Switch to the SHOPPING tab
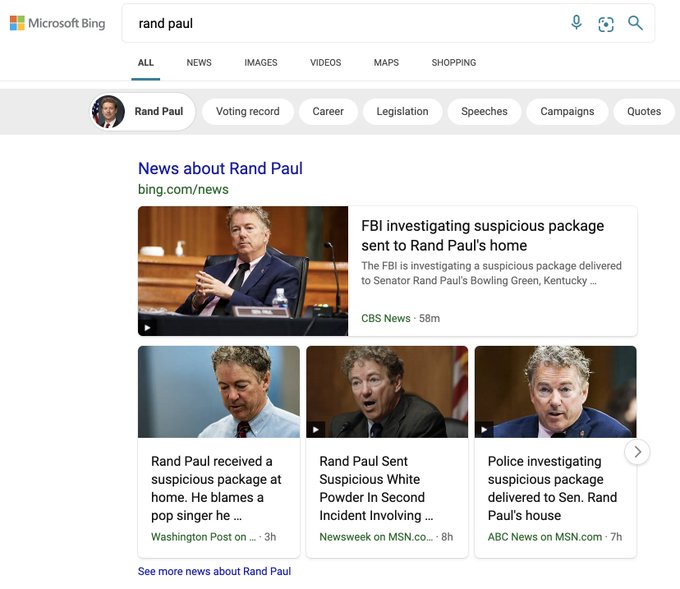Viewport: 680px width, 589px height. click(x=454, y=62)
